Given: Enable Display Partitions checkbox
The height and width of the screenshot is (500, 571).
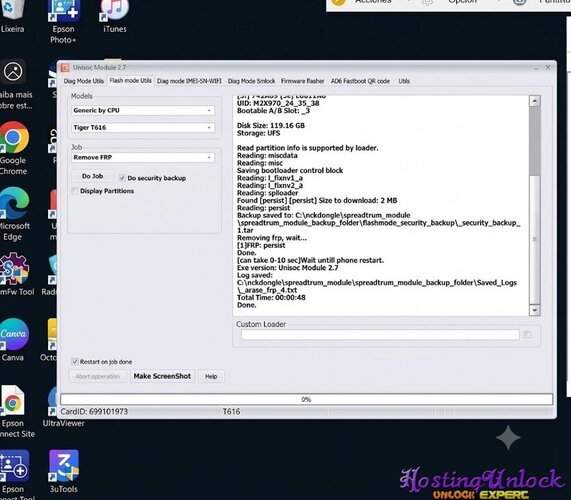Looking at the screenshot, I should [x=75, y=191].
